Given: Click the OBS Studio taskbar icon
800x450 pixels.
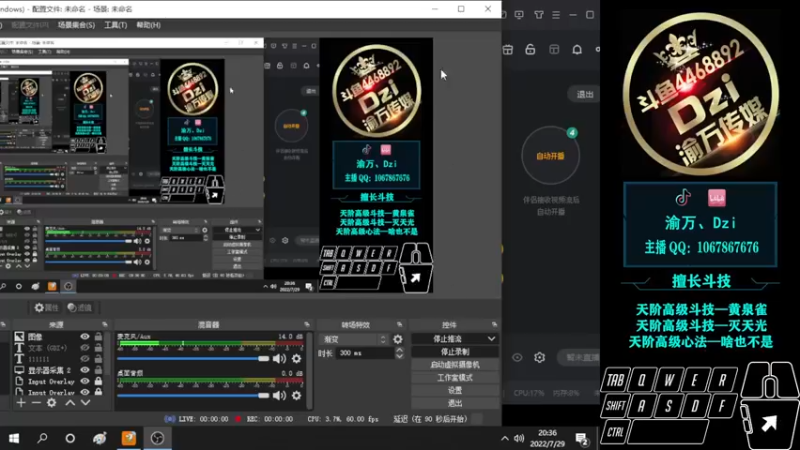Looking at the screenshot, I should pyautogui.click(x=157, y=438).
